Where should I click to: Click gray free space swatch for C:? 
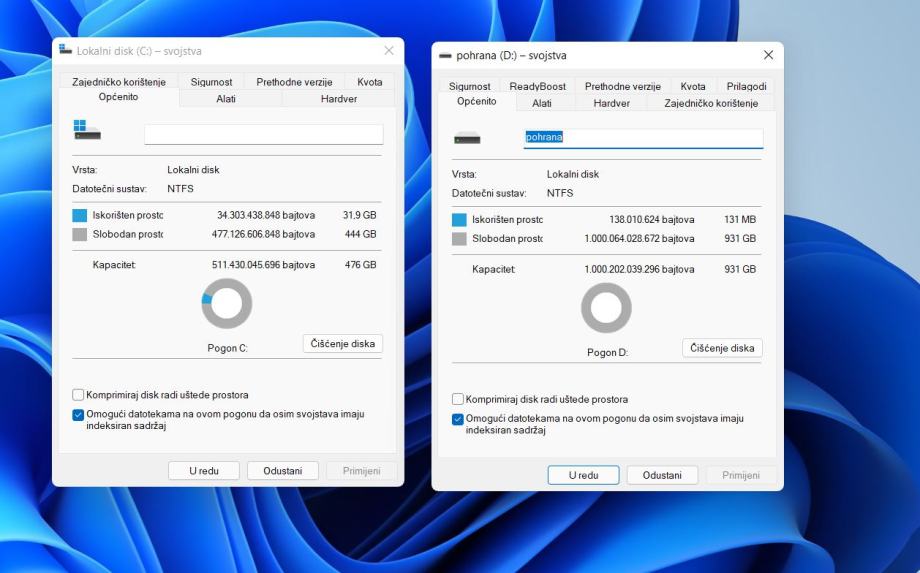79,235
